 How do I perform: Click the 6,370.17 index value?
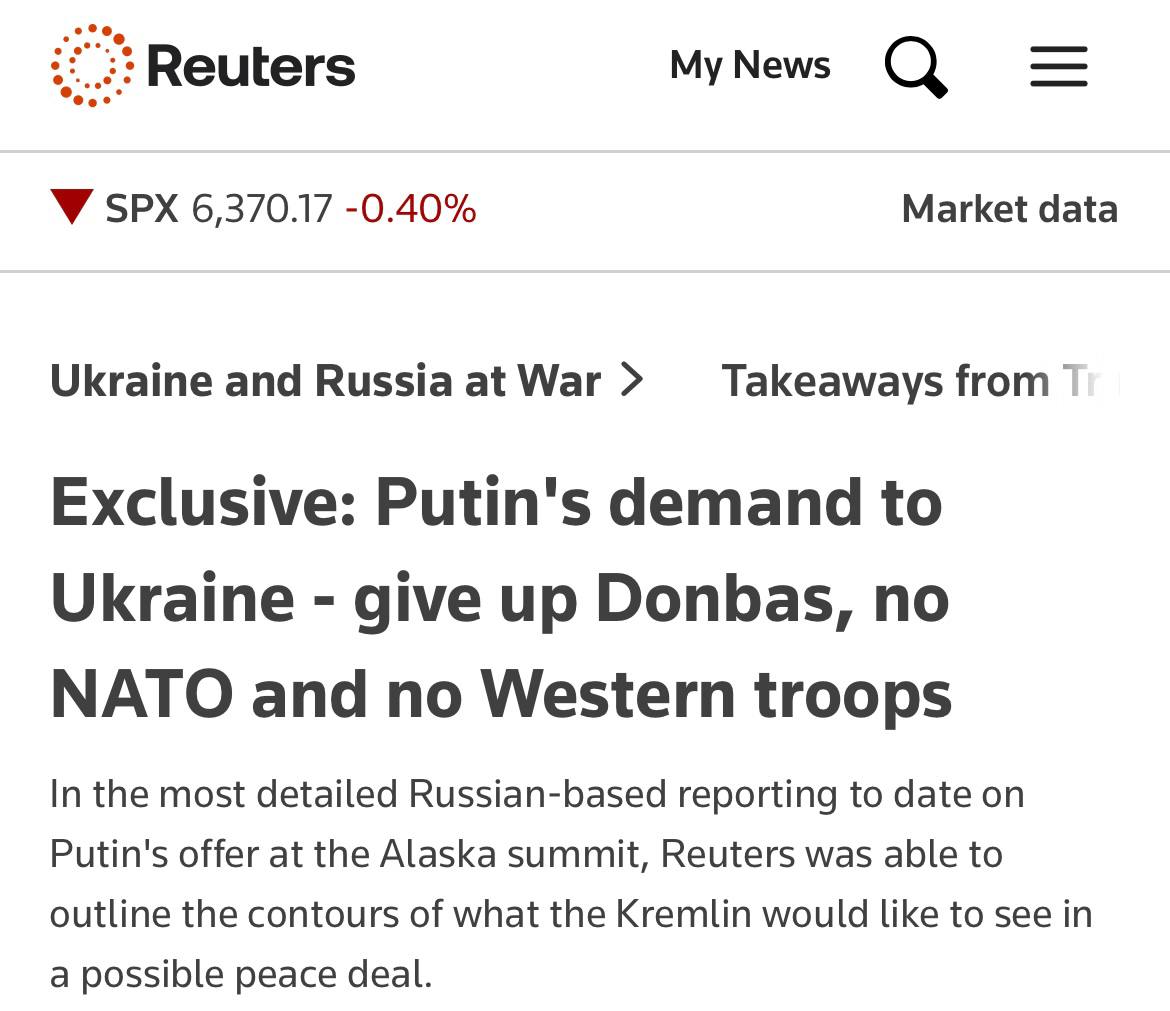262,209
